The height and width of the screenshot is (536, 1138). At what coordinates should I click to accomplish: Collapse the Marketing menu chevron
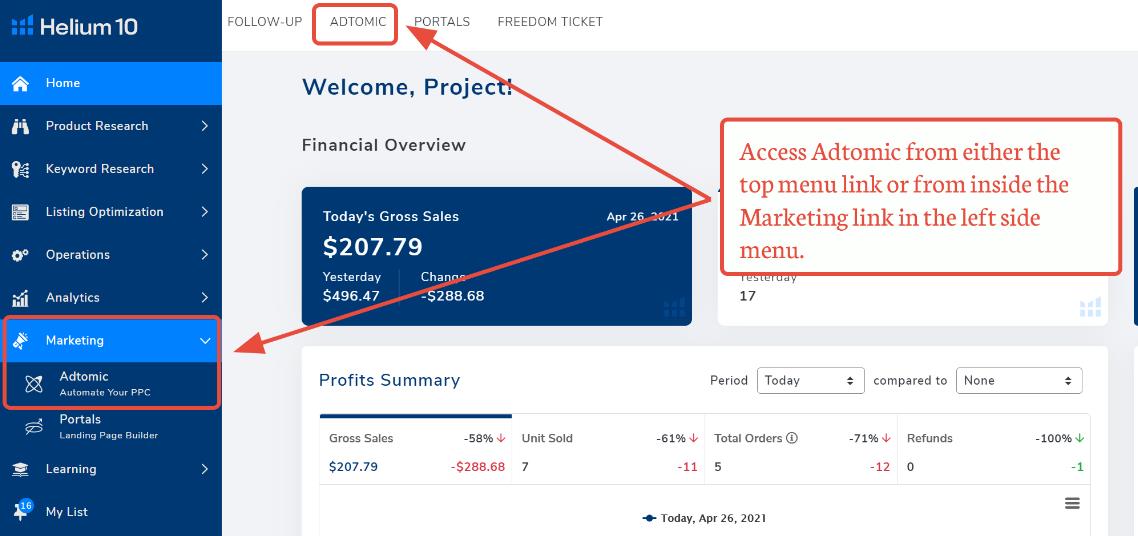(x=205, y=340)
